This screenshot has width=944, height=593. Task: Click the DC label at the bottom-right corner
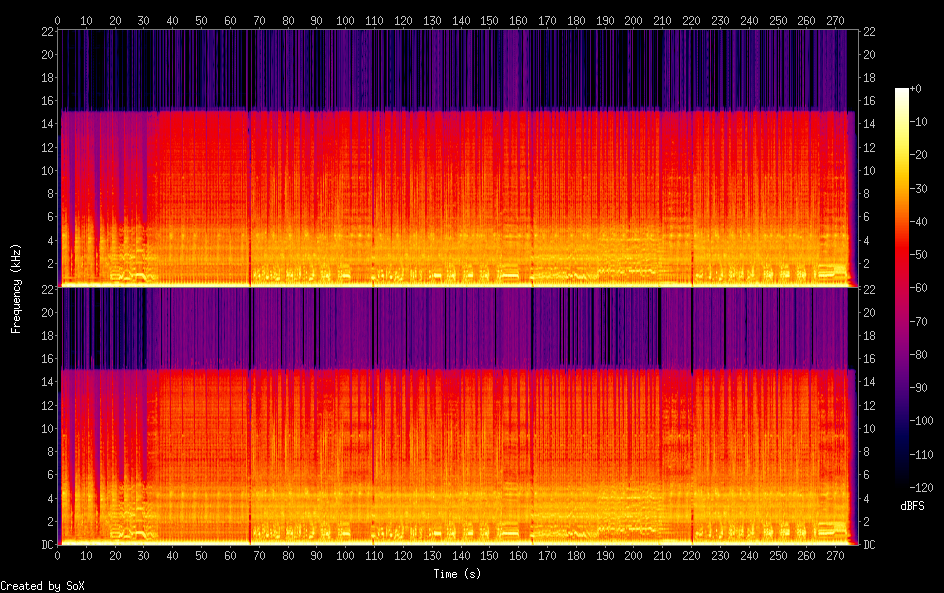click(869, 545)
